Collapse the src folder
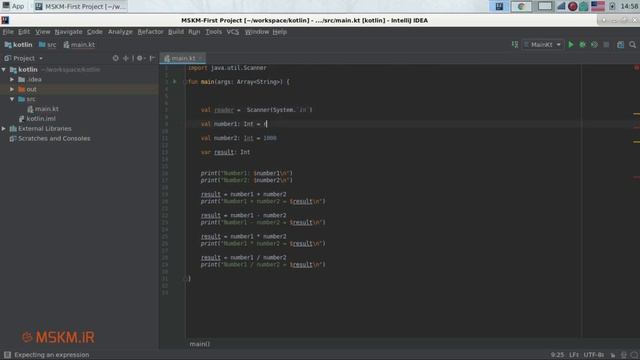The width and height of the screenshot is (640, 360). click(x=12, y=99)
